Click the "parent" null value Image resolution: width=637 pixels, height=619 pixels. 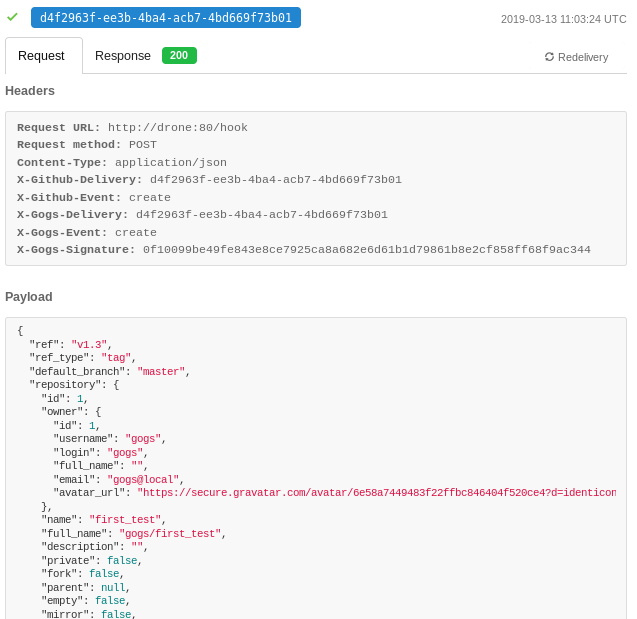[113, 587]
